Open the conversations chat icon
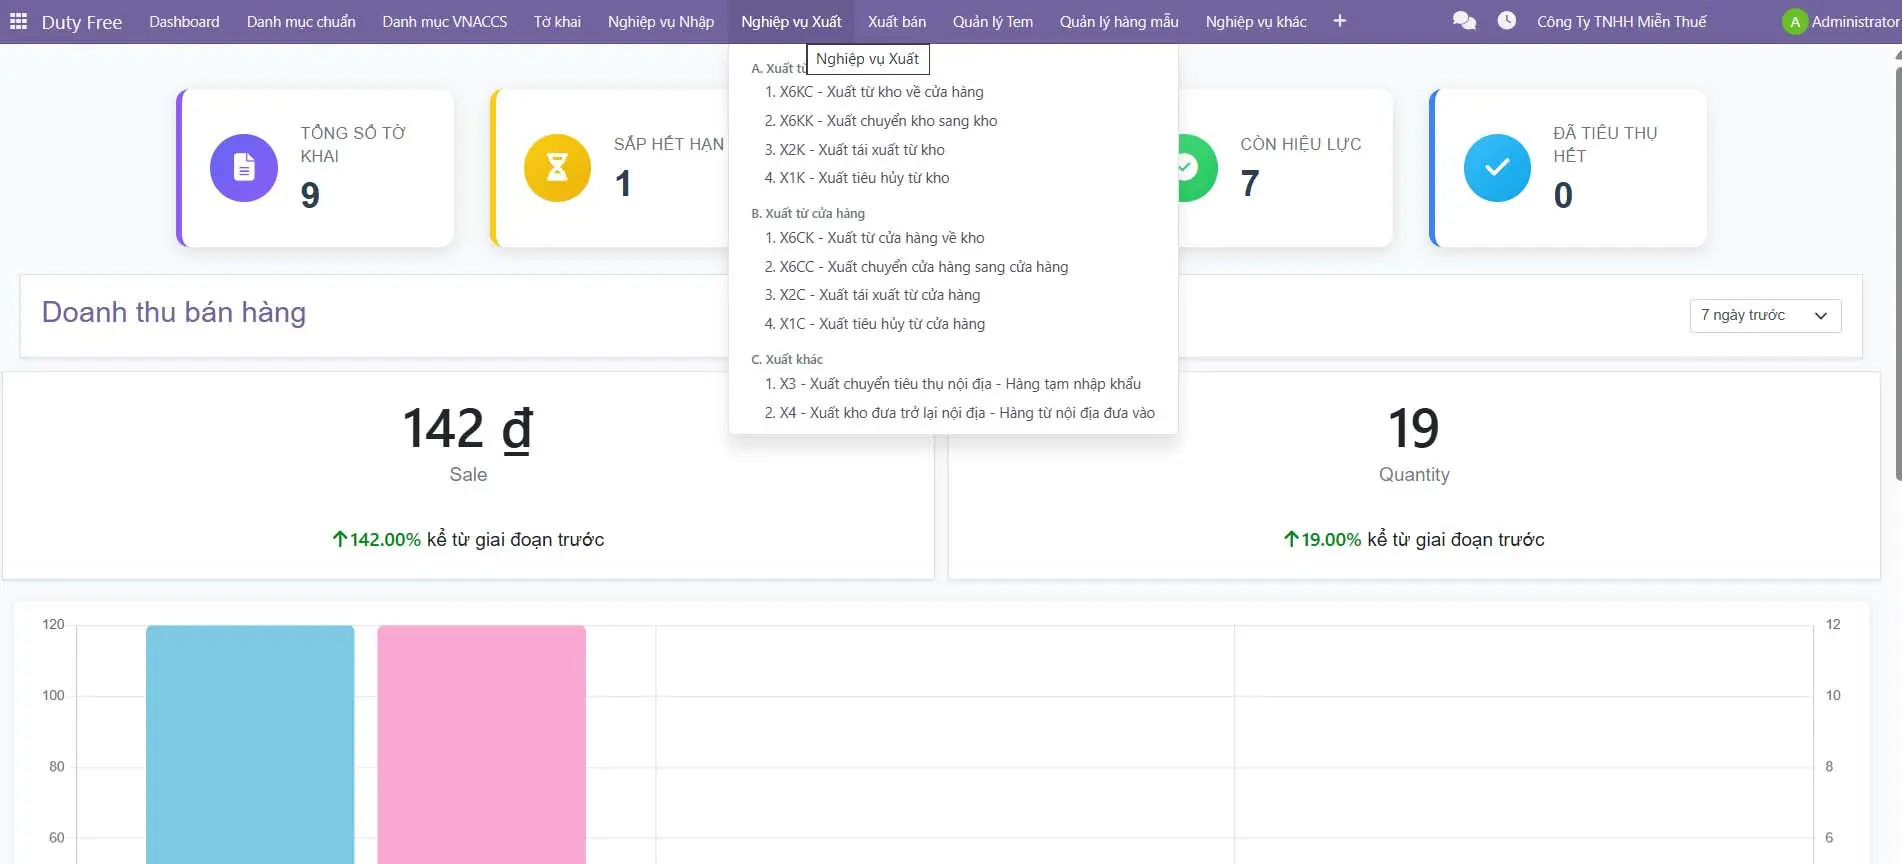This screenshot has width=1902, height=864. click(x=1463, y=21)
